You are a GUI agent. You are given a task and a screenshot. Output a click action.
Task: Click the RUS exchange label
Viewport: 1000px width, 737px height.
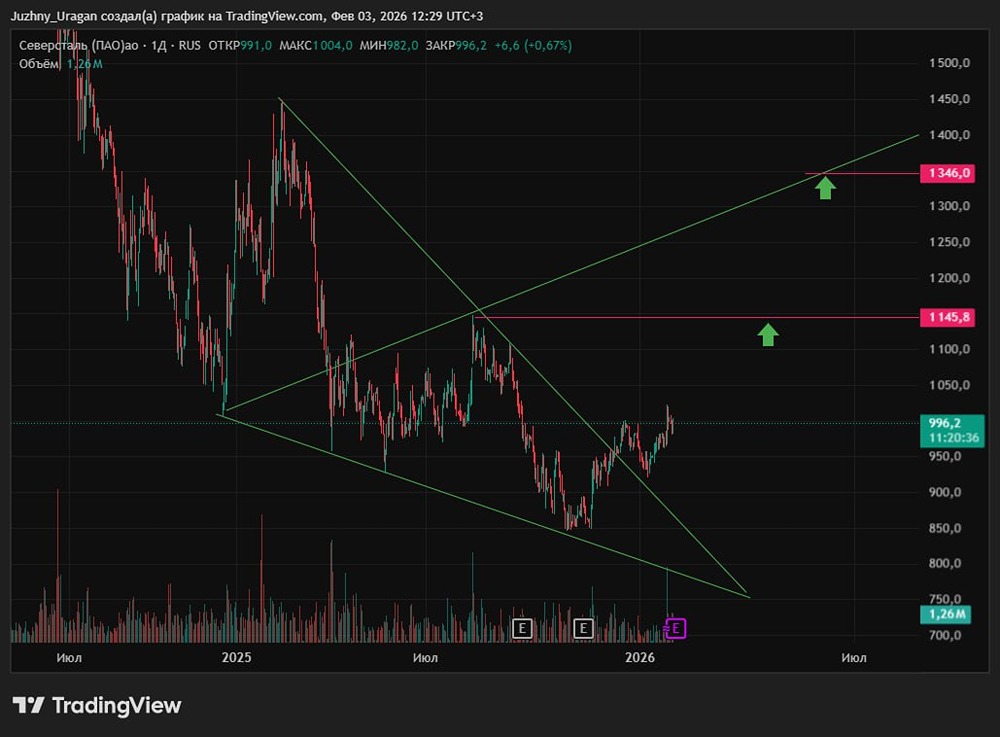[189, 45]
